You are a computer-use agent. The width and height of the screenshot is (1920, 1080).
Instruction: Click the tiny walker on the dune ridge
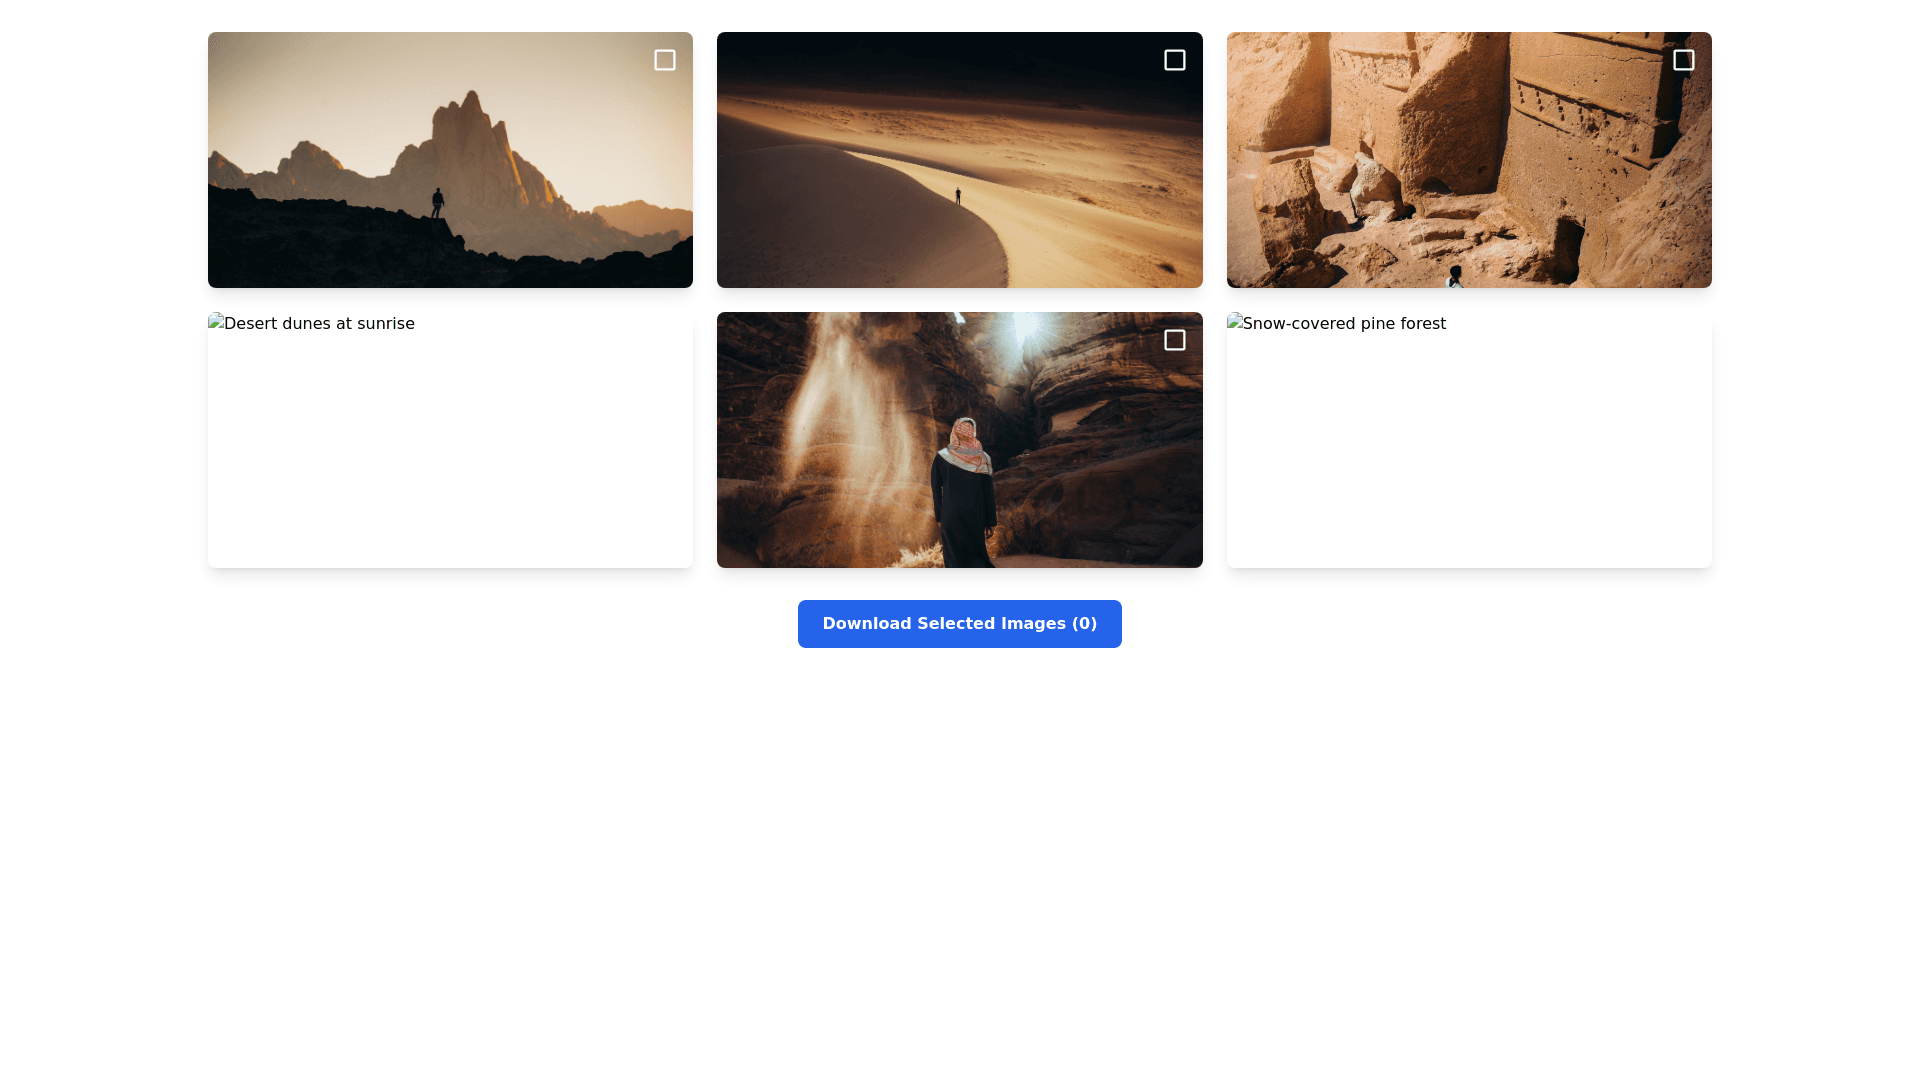click(x=958, y=196)
